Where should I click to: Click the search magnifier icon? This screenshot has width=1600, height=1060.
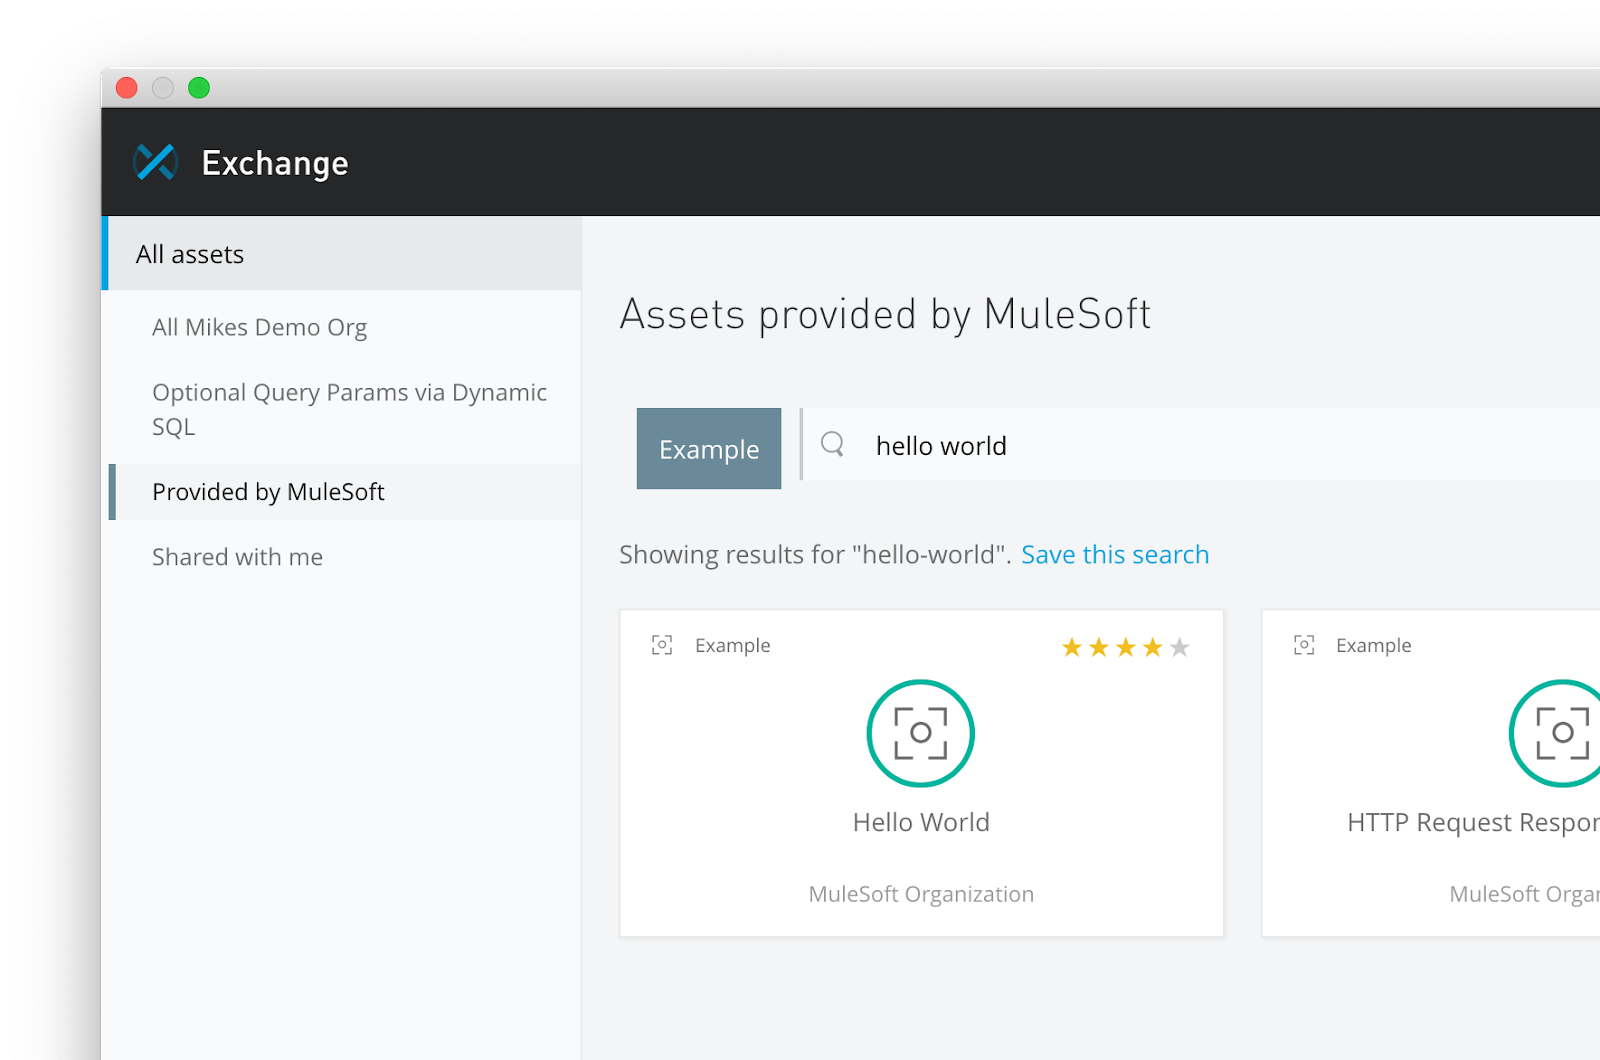coord(832,444)
